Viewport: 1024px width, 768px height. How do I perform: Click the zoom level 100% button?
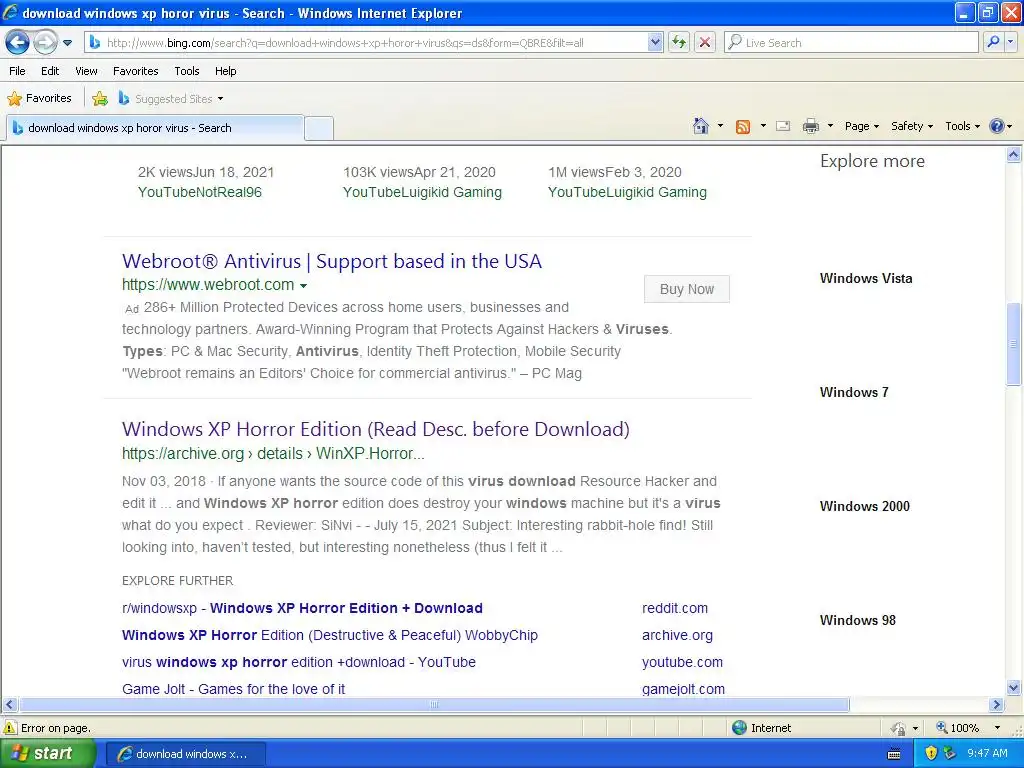(958, 728)
